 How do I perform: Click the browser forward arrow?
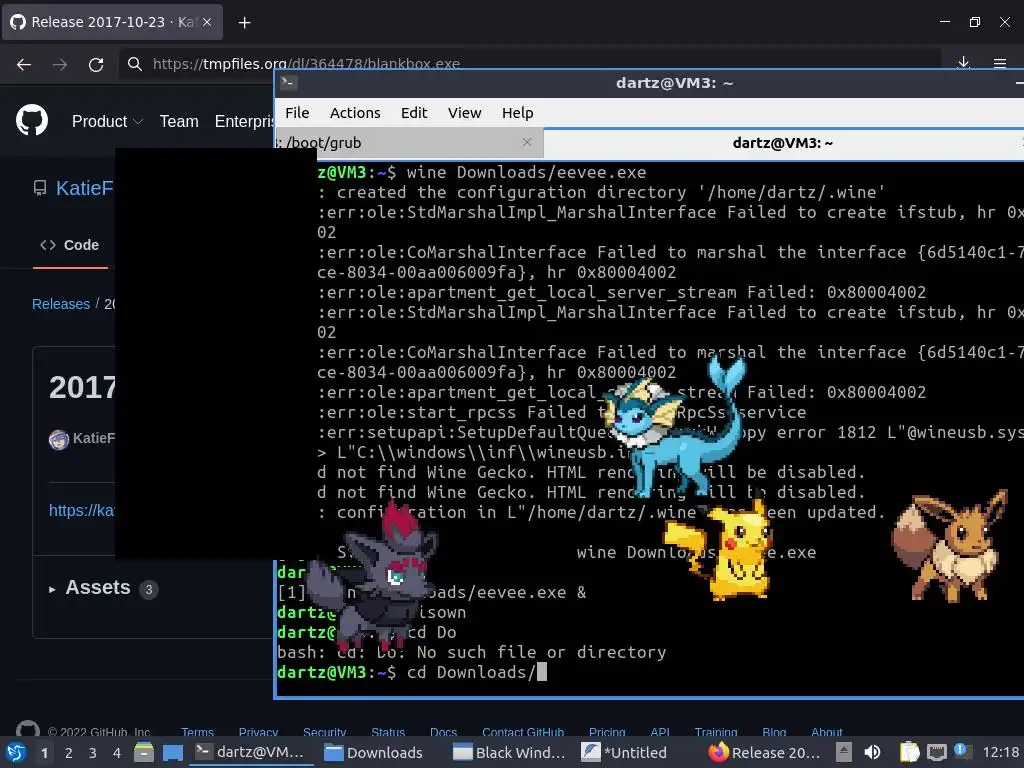(60, 64)
